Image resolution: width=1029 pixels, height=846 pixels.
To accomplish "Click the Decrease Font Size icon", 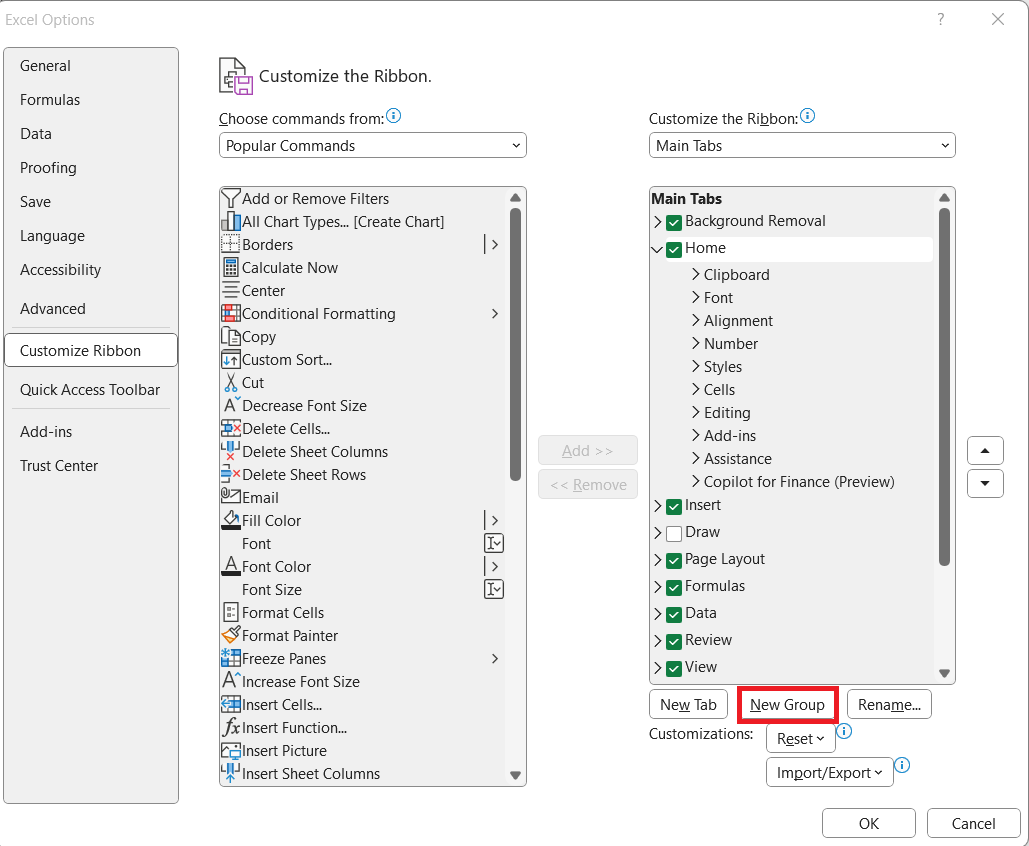I will (230, 405).
